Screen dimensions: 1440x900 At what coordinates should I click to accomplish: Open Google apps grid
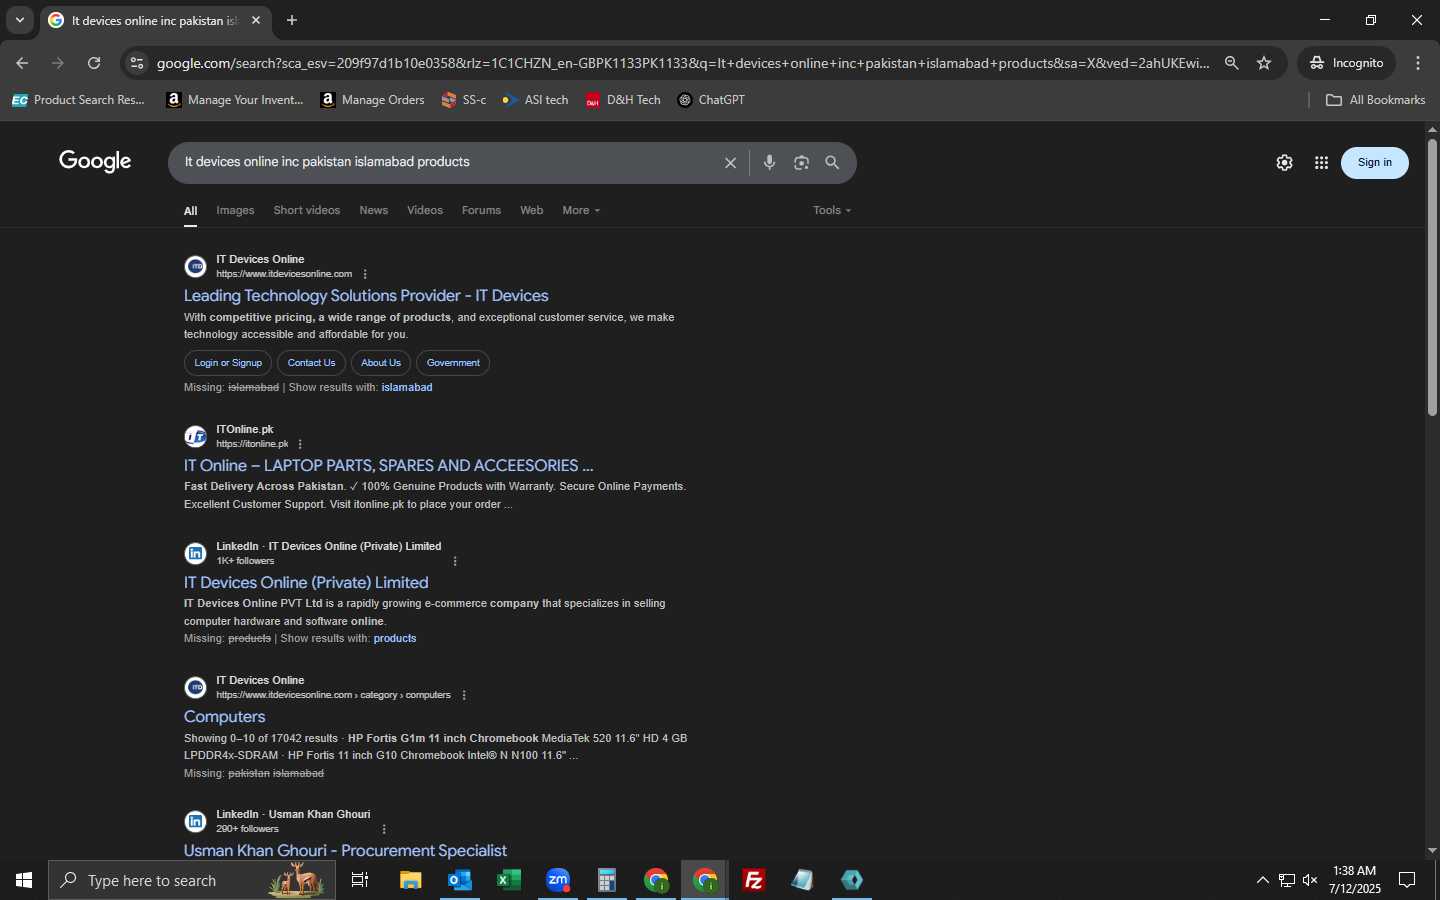click(1321, 163)
